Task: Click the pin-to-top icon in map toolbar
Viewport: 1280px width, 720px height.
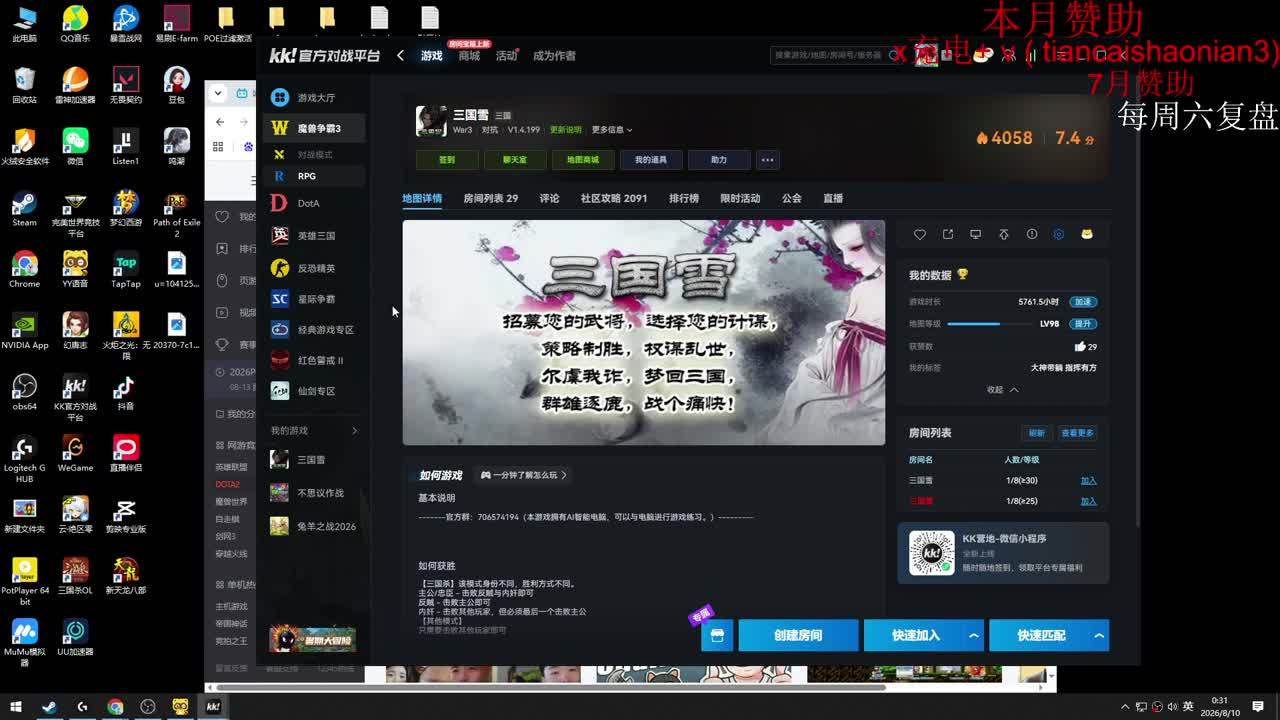Action: [1004, 235]
